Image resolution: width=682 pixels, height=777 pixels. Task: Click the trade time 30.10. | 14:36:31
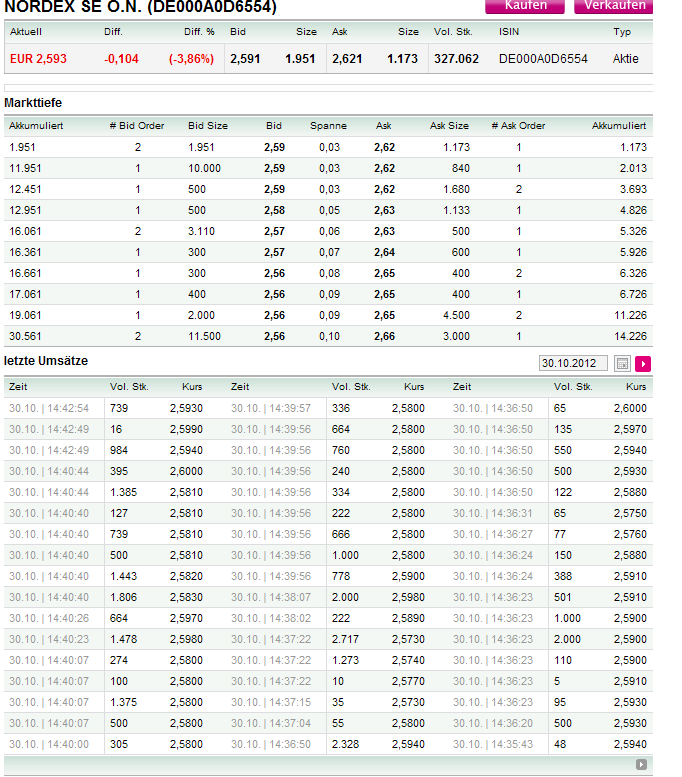(x=493, y=513)
